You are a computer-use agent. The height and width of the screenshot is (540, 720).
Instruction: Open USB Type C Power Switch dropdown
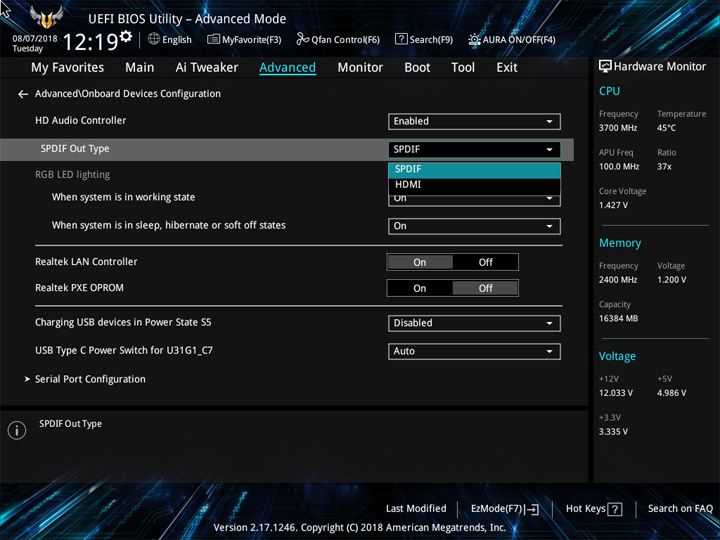click(474, 351)
